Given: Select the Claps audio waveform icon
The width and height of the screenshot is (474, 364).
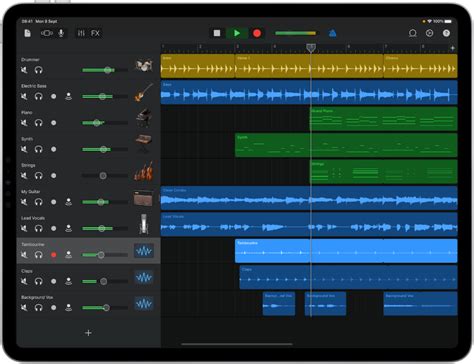Looking at the screenshot, I should [144, 277].
